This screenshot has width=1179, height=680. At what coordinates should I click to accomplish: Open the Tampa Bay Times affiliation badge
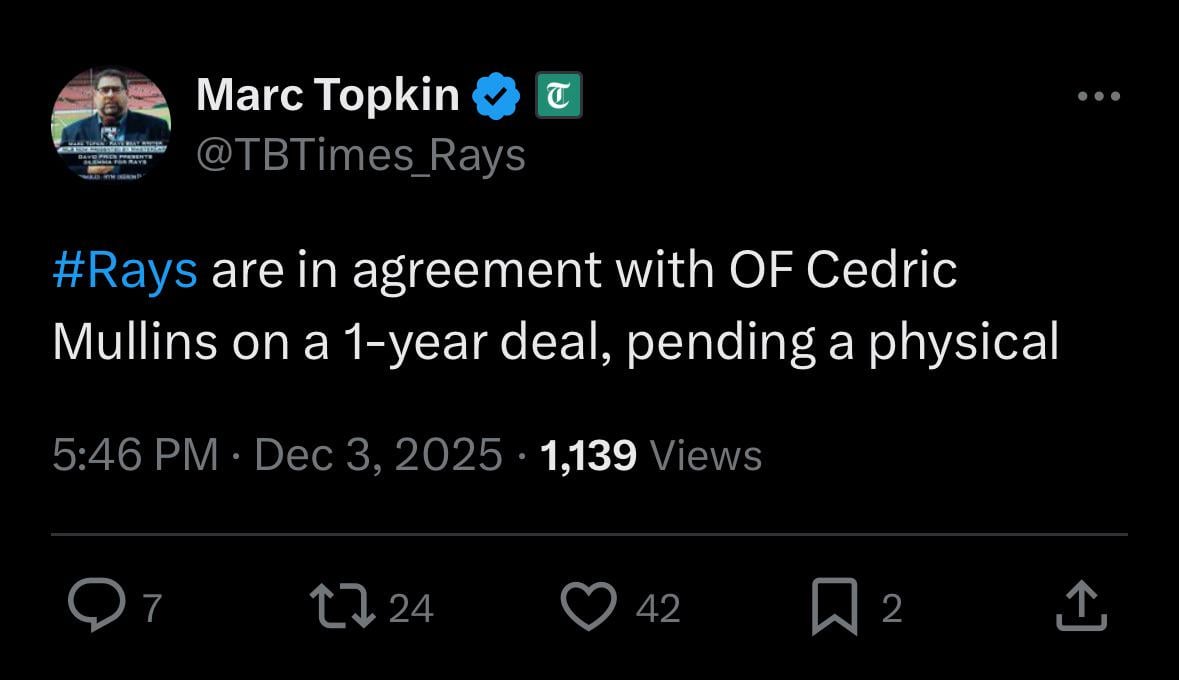coord(558,94)
